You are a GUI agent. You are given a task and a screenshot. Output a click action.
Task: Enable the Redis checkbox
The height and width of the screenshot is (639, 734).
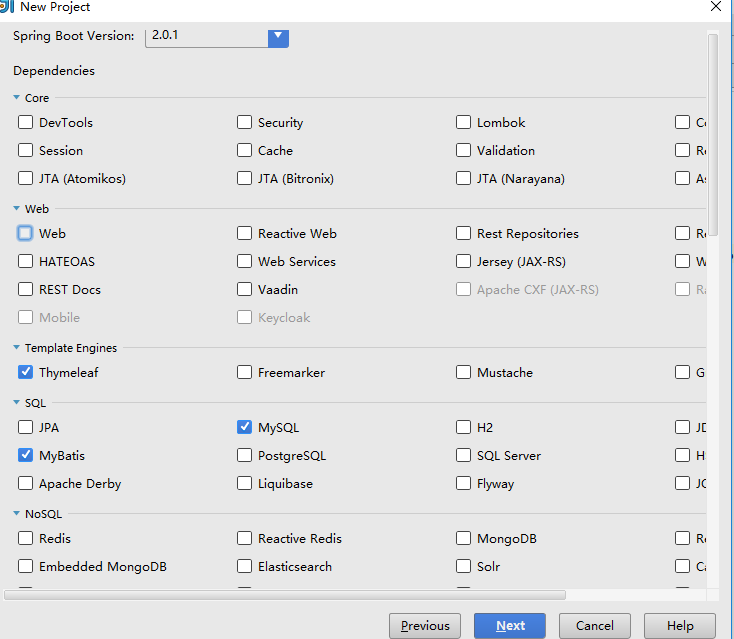coord(25,538)
